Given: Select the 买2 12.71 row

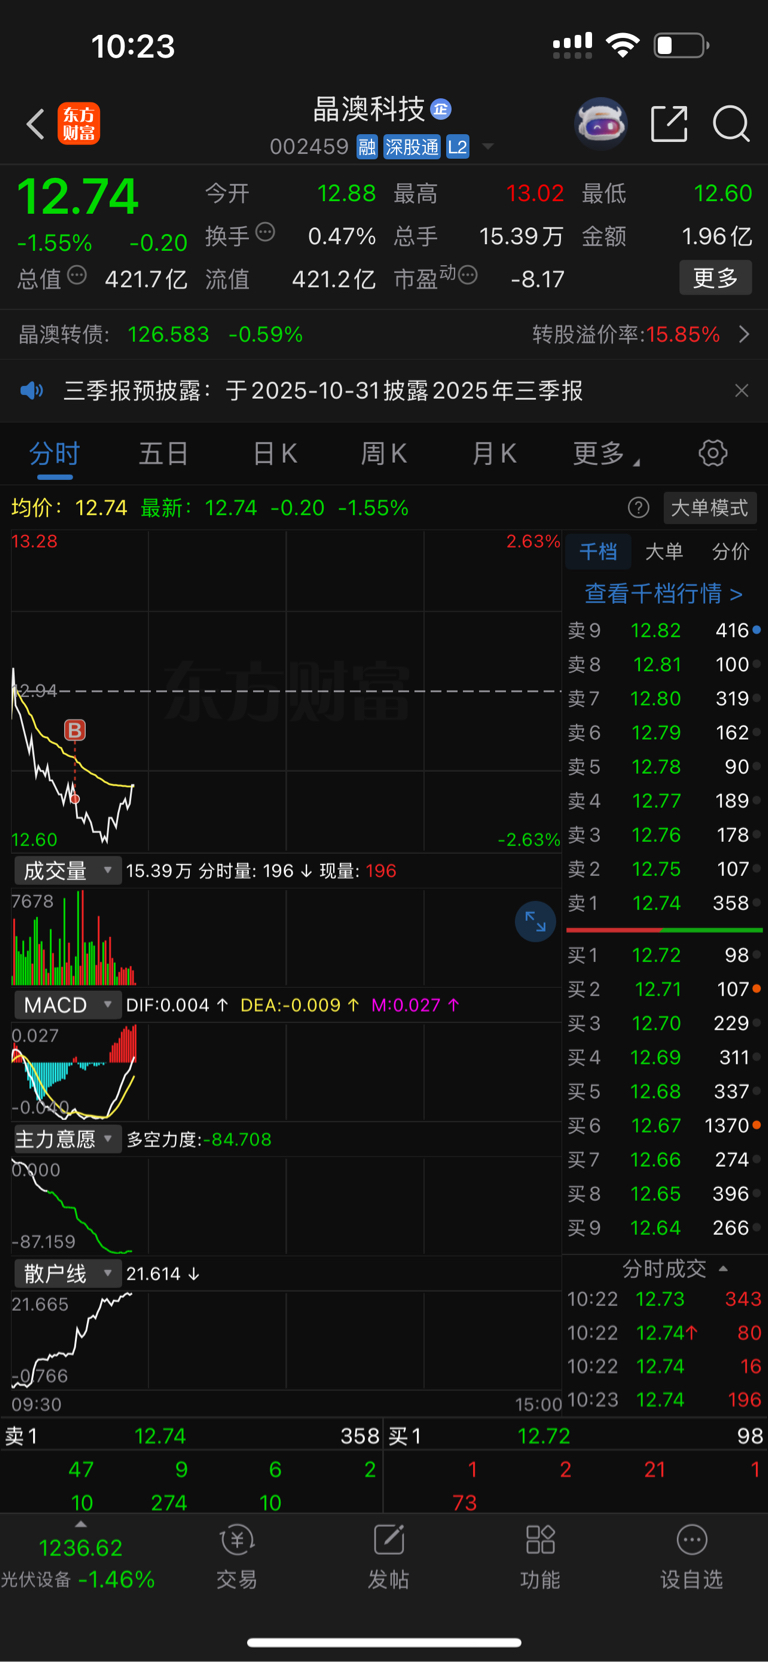Looking at the screenshot, I should pyautogui.click(x=664, y=989).
